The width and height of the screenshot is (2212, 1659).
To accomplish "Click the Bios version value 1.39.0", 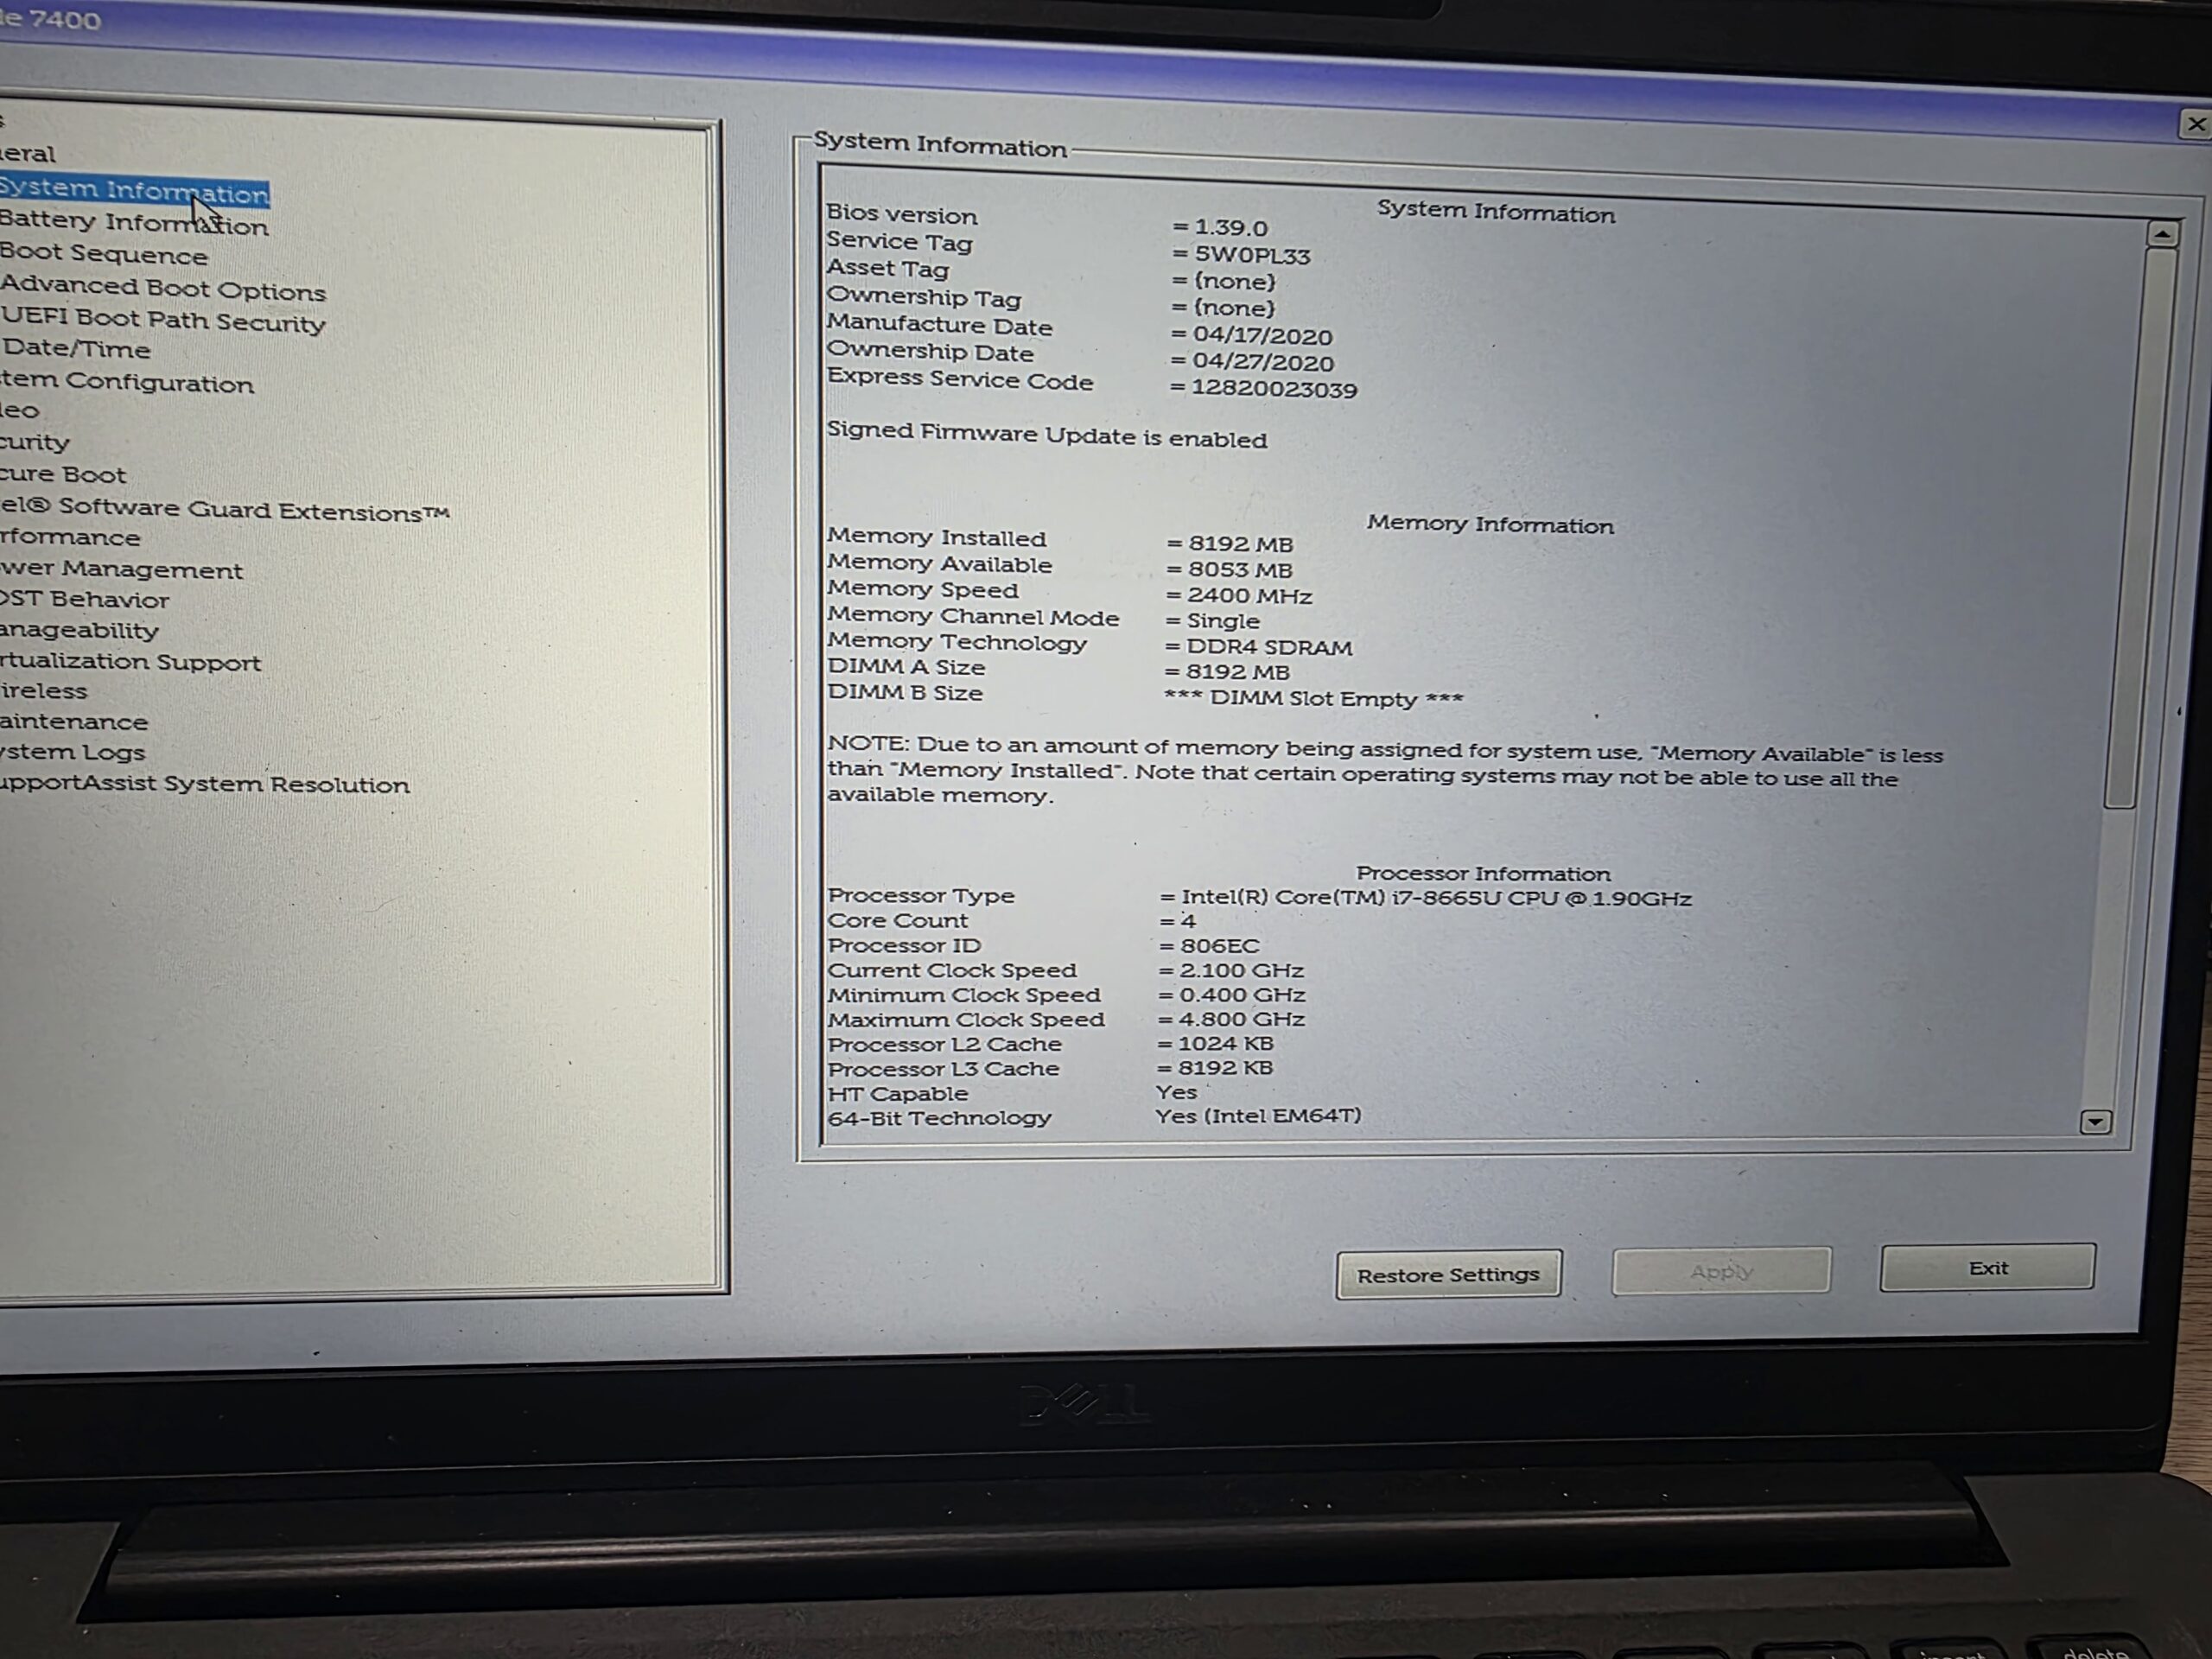I will tap(1230, 228).
